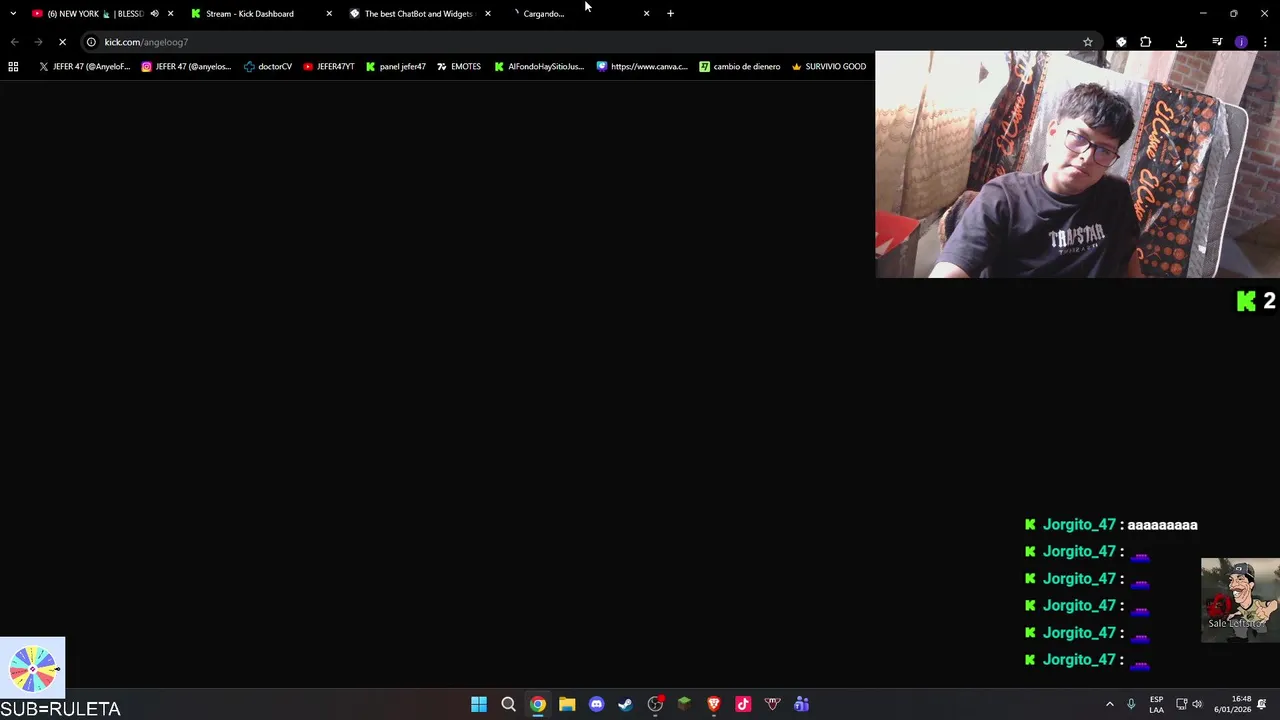Click the Sale Leftside avatar overlay
The height and width of the screenshot is (720, 1280).
point(1240,599)
